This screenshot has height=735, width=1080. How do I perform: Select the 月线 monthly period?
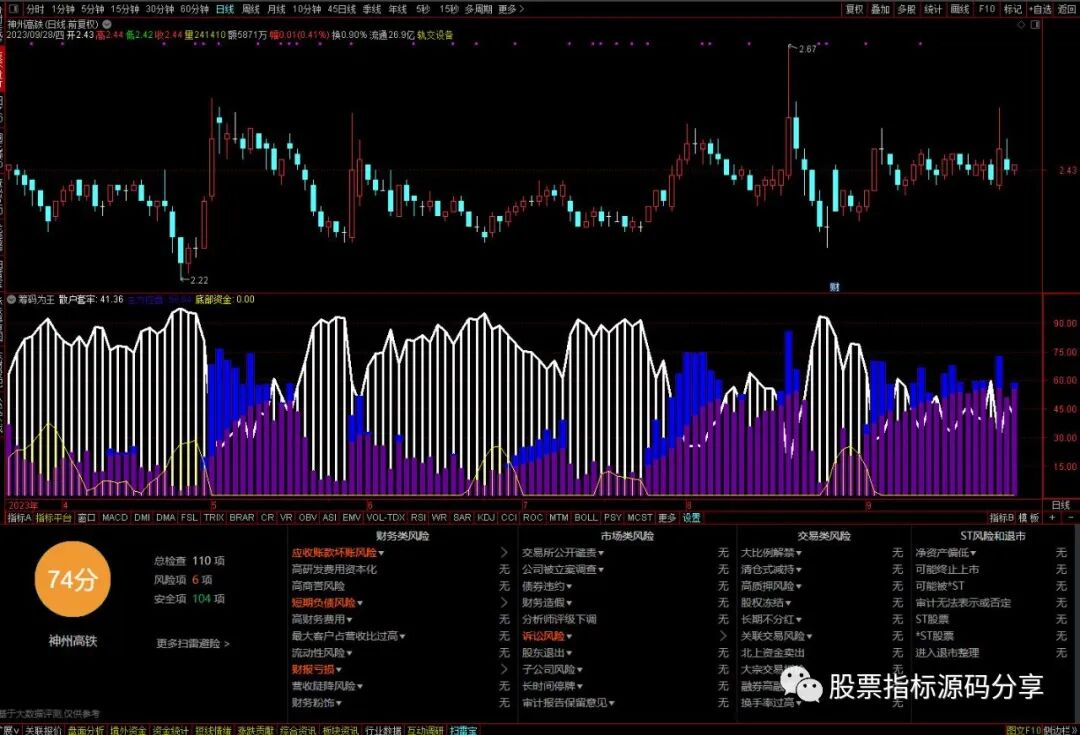pos(276,9)
